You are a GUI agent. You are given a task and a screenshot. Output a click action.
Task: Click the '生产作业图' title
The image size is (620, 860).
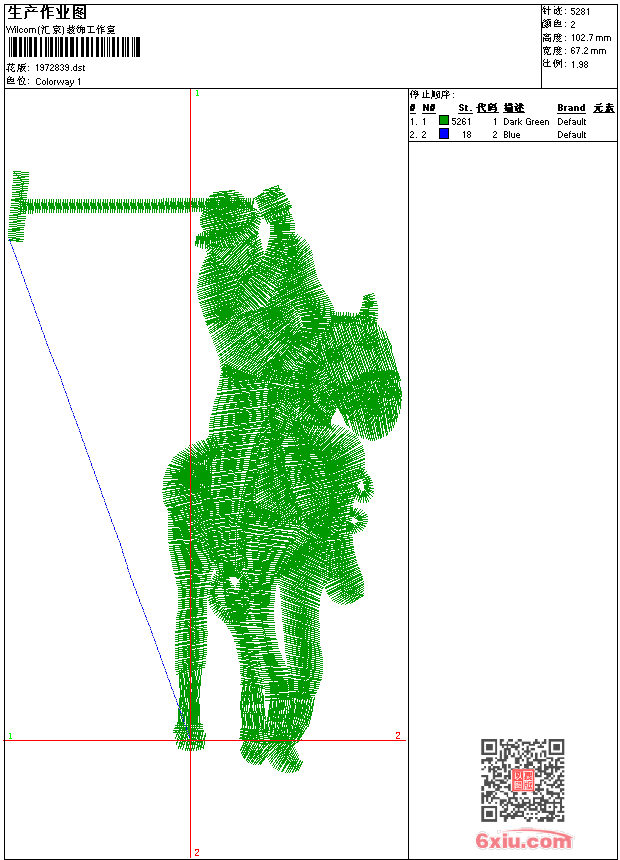pyautogui.click(x=47, y=13)
